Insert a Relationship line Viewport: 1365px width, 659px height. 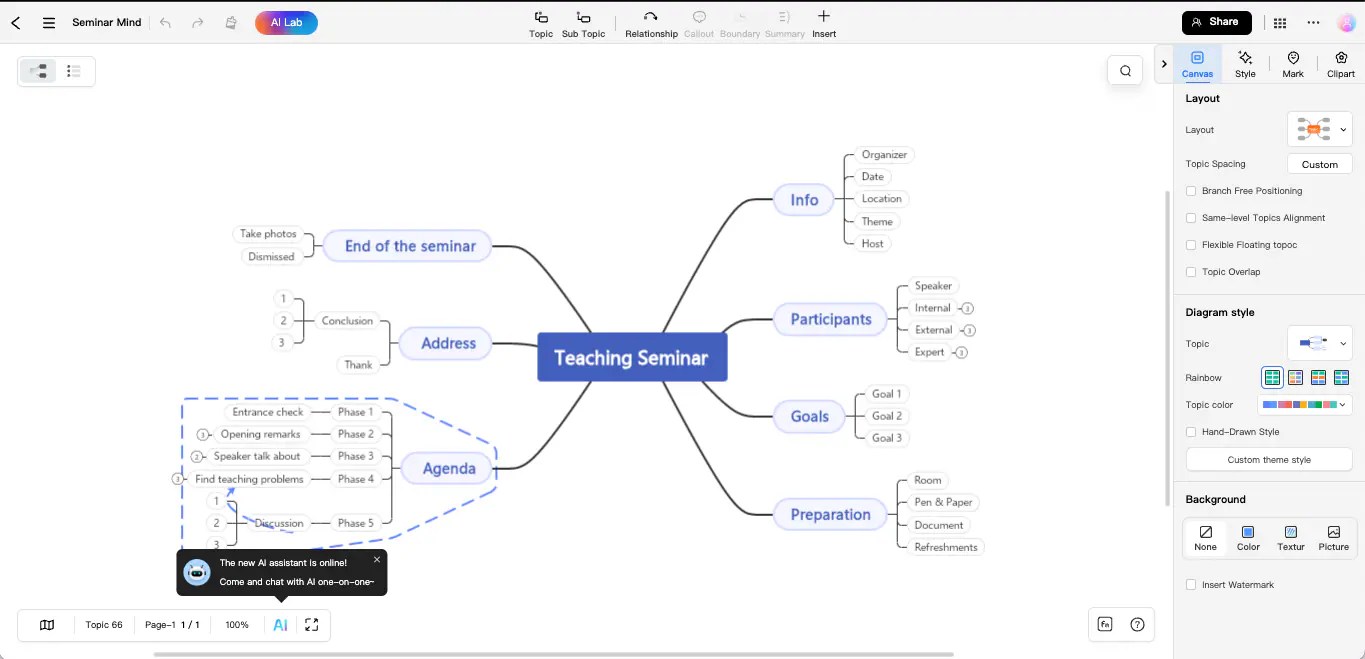[x=651, y=24]
